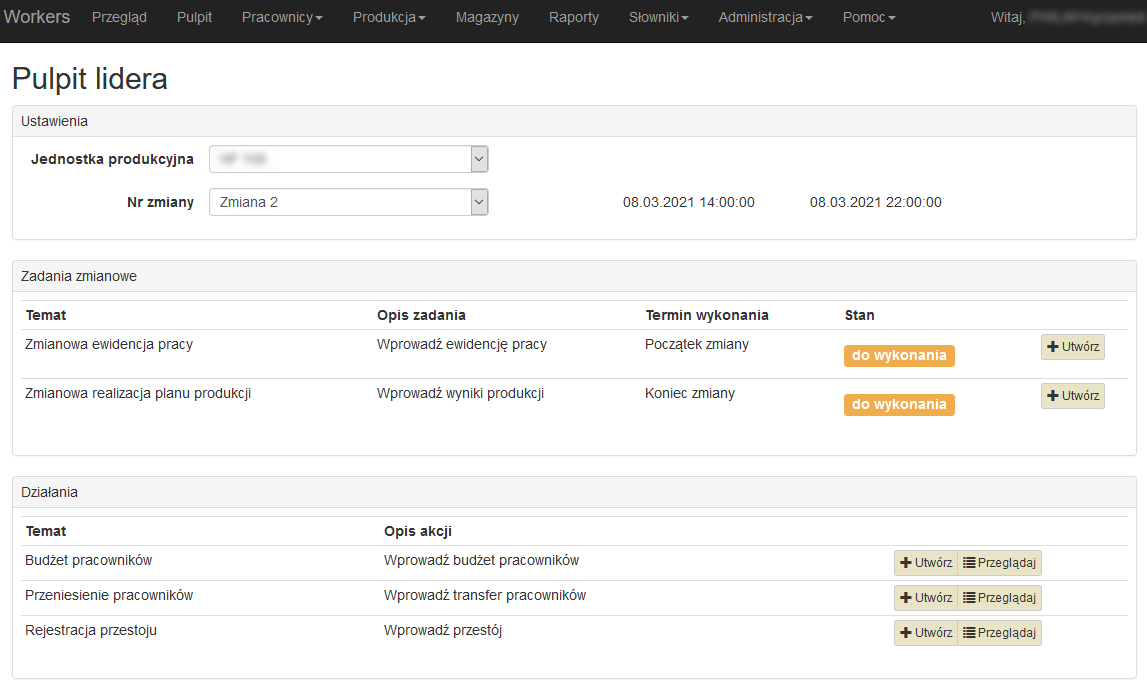1147x680 pixels.
Task: Open the Słowniki dropdown menu
Action: [x=658, y=17]
